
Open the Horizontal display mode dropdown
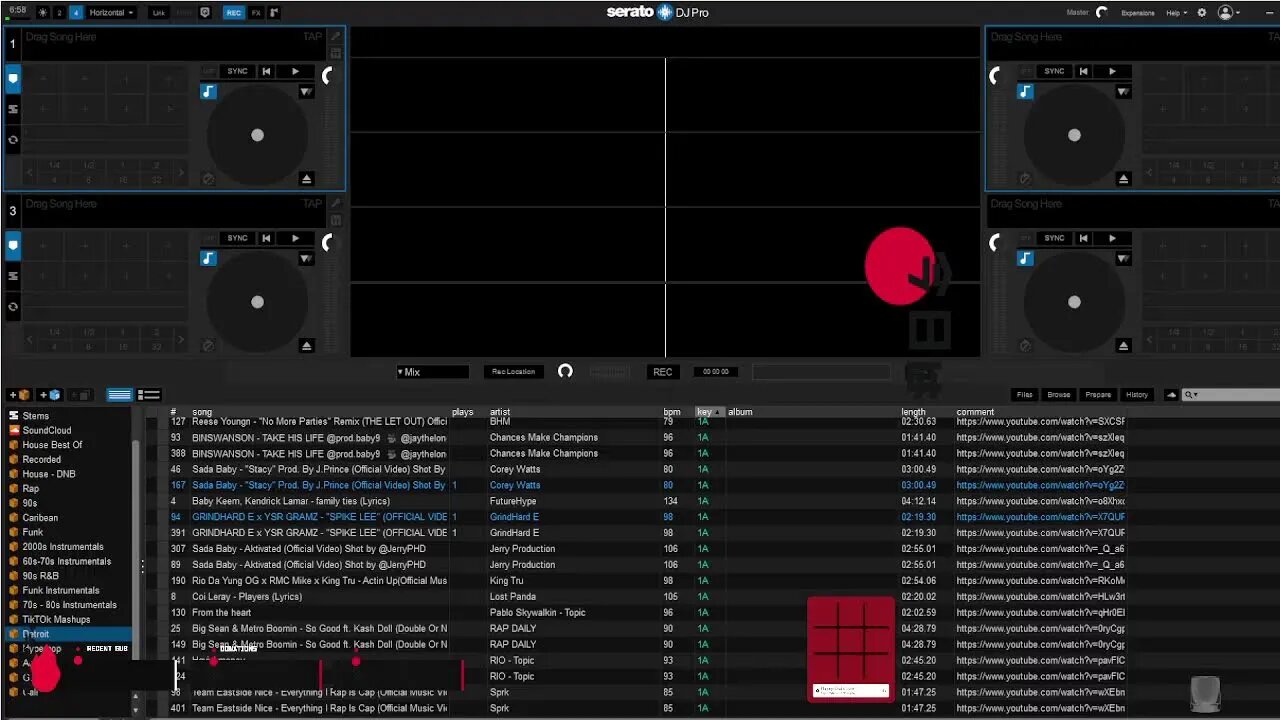click(x=112, y=13)
